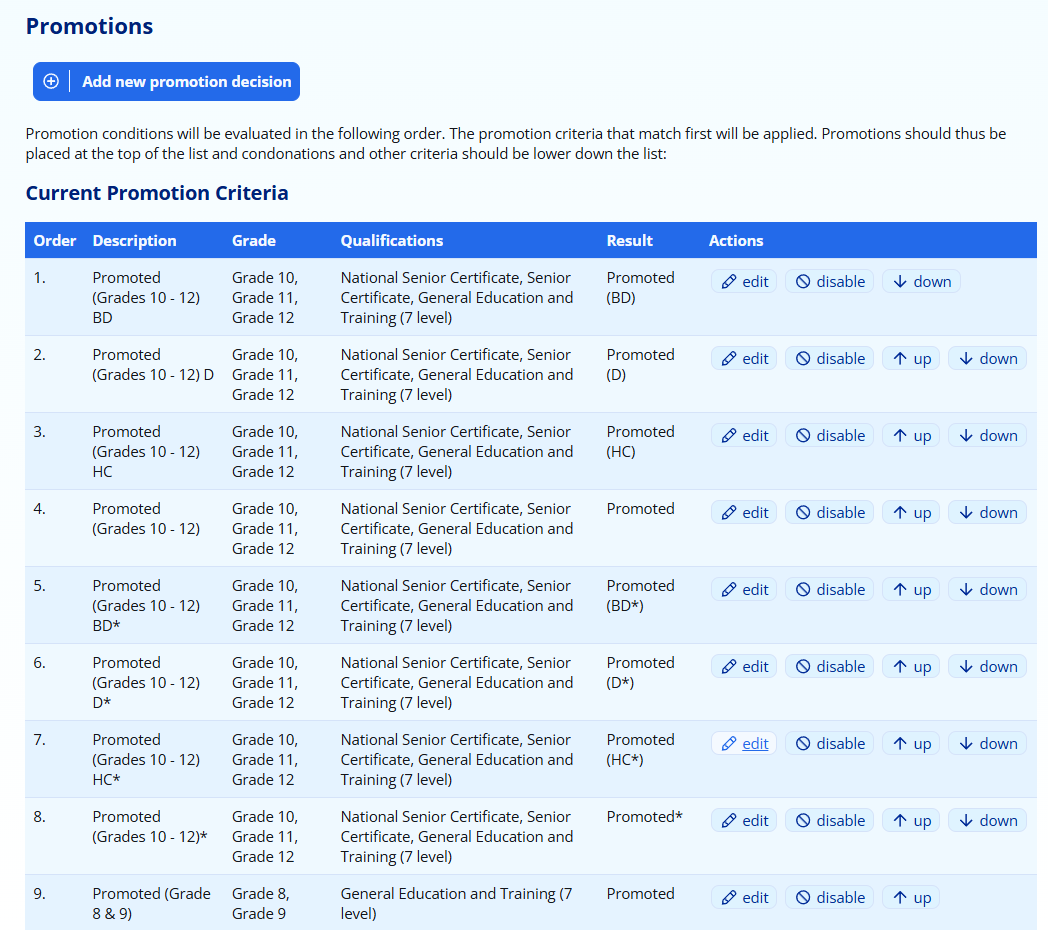Screen dimensions: 1048x930
Task: Move row 5 BD* criterion down
Action: tap(987, 590)
